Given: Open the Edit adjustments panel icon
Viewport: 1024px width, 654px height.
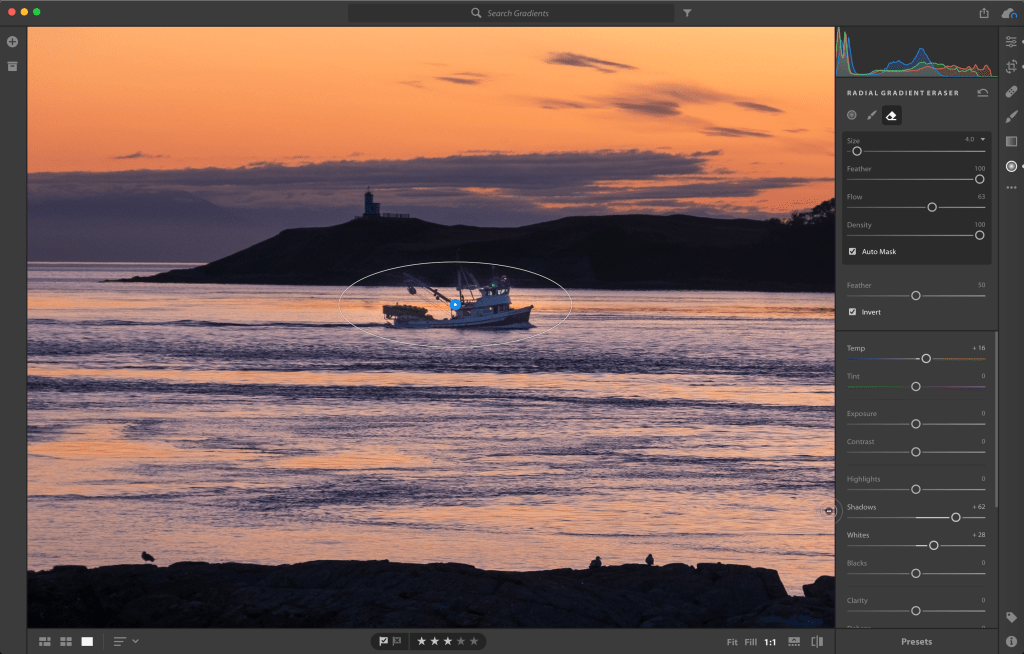Looking at the screenshot, I should coord(1011,41).
